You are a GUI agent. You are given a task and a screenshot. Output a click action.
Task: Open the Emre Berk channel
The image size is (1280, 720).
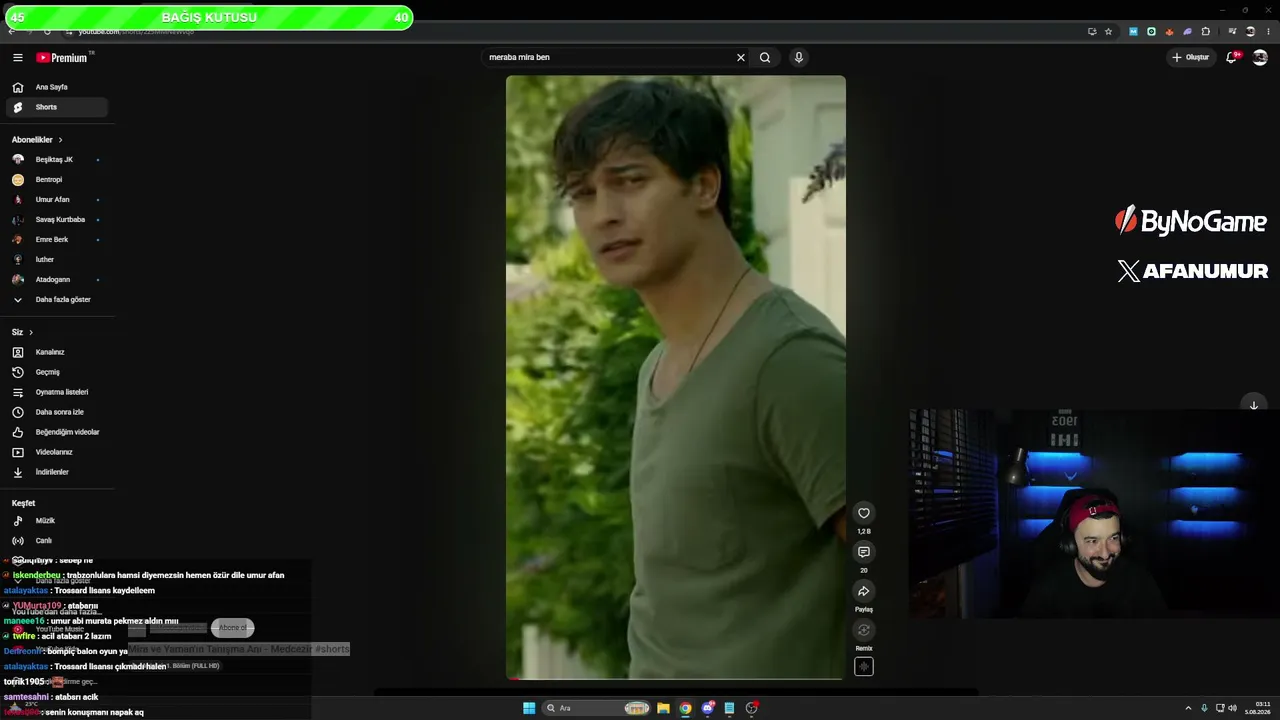coord(57,240)
